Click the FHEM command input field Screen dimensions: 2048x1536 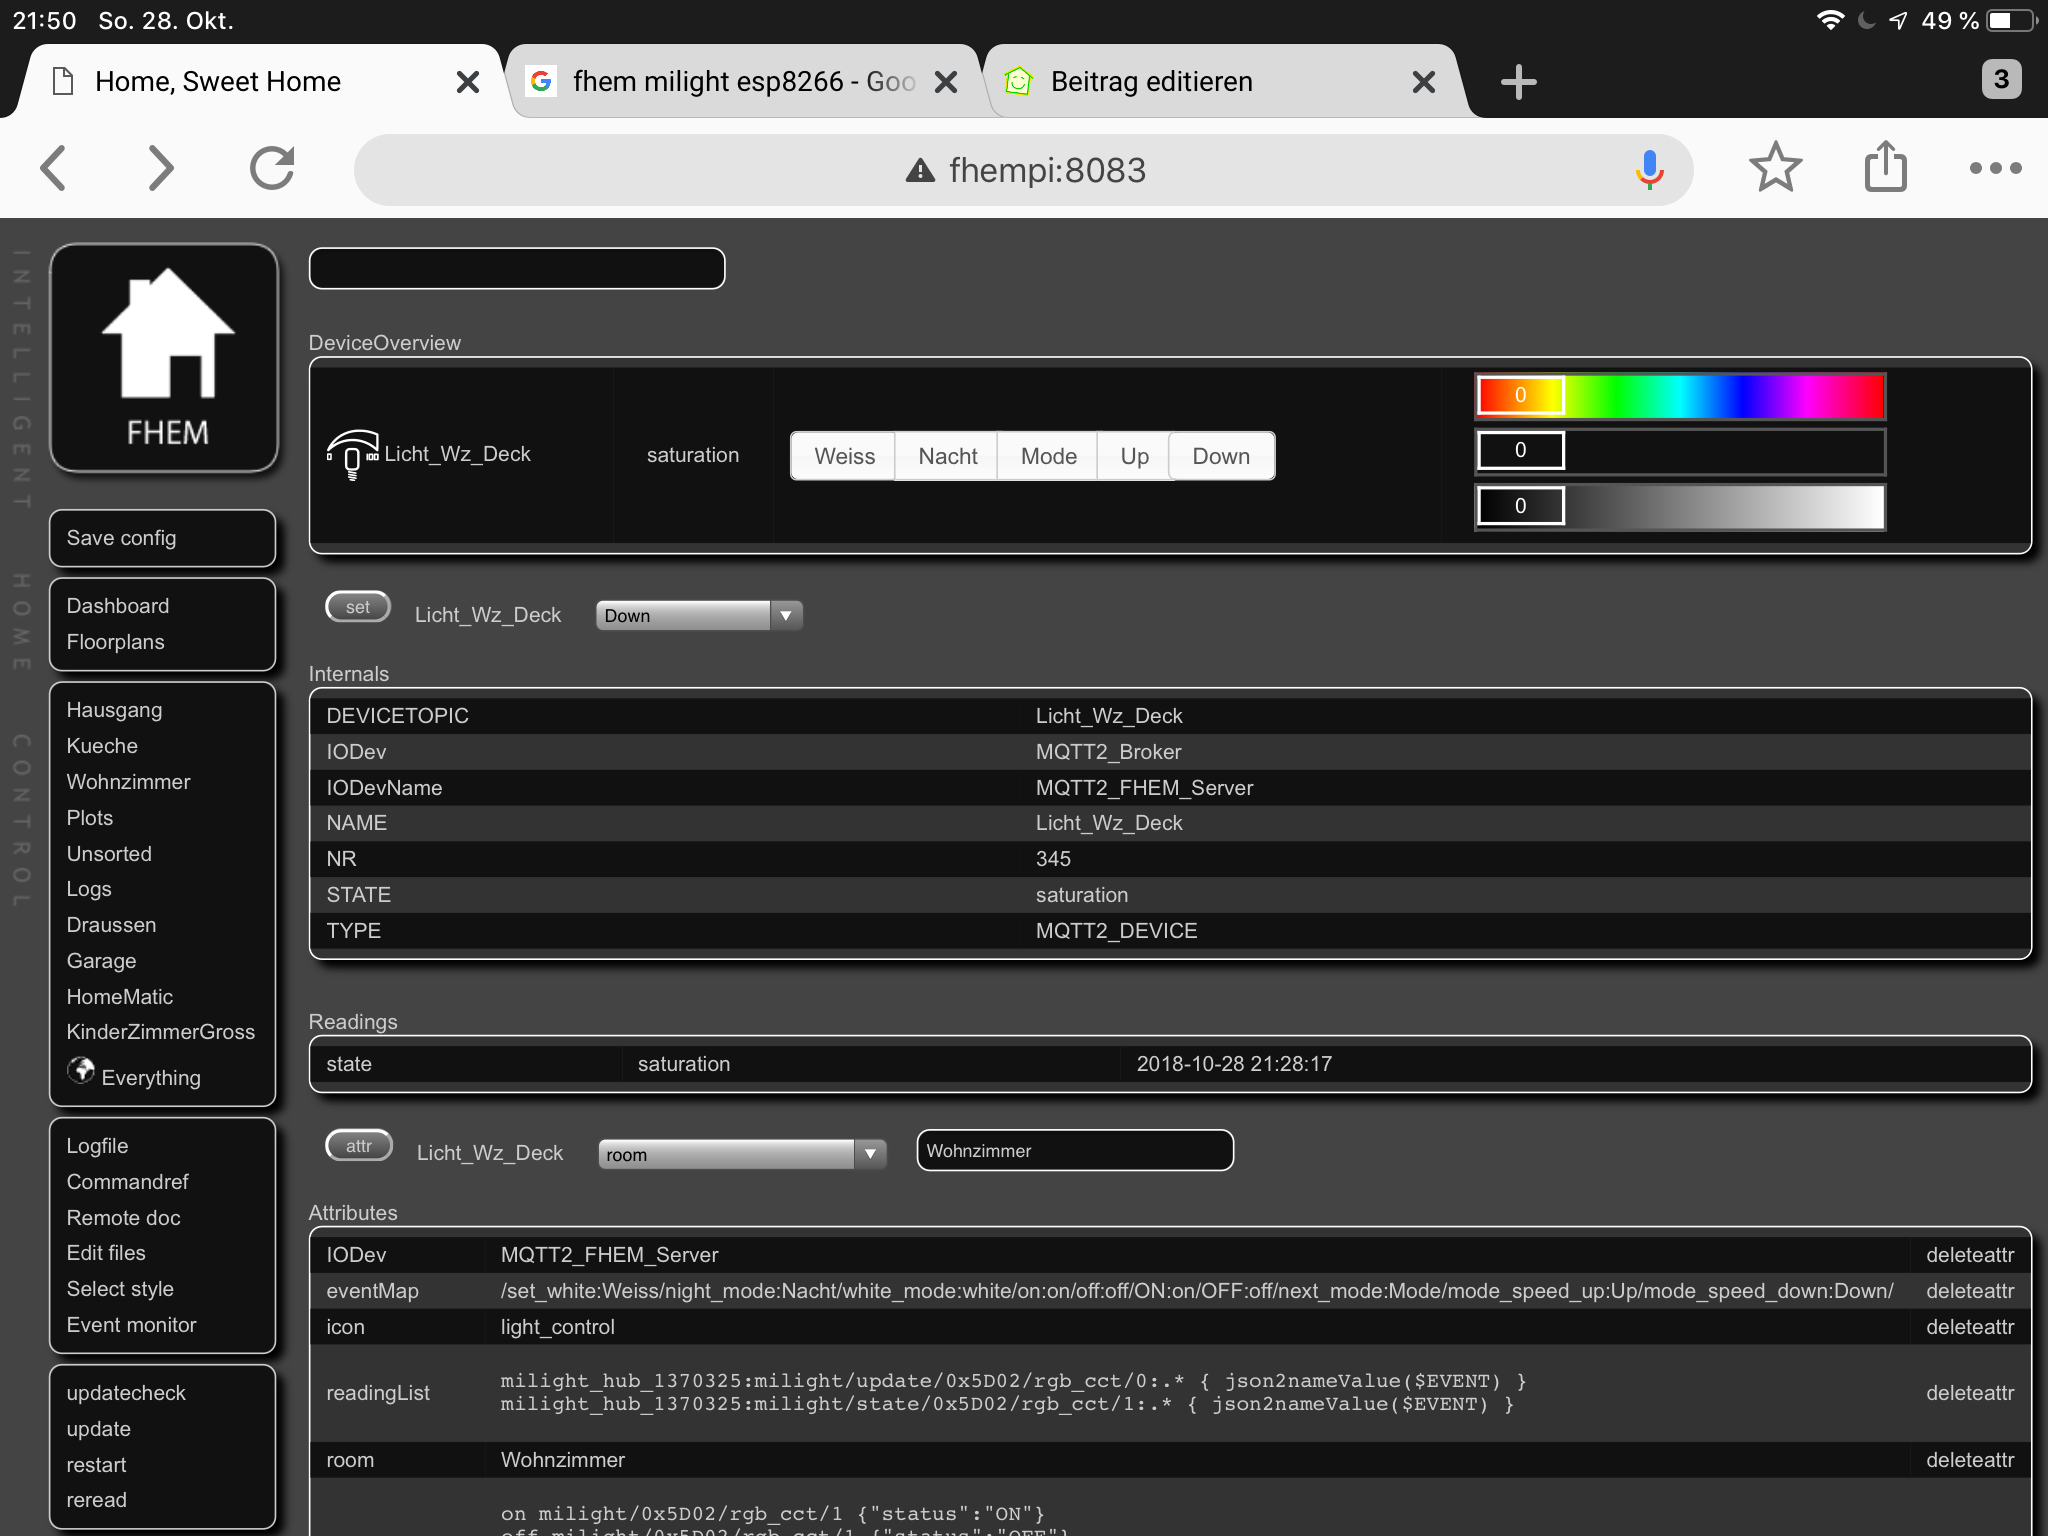pos(517,268)
